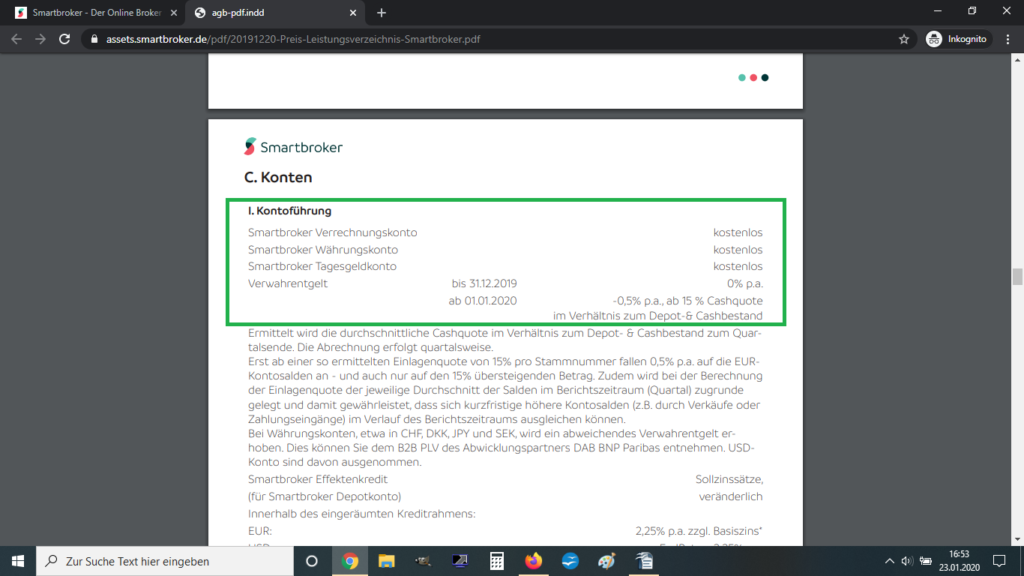Image resolution: width=1024 pixels, height=576 pixels.
Task: Switch to the Smartbroker - Der Online Broker tab
Action: coord(95,13)
